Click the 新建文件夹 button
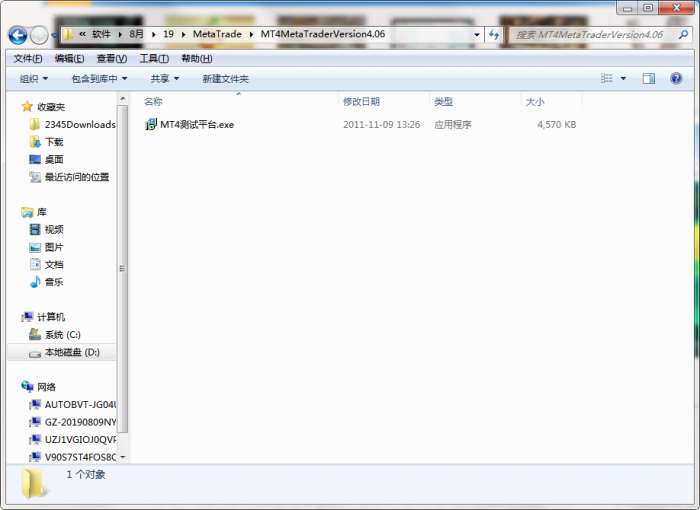 coord(225,79)
